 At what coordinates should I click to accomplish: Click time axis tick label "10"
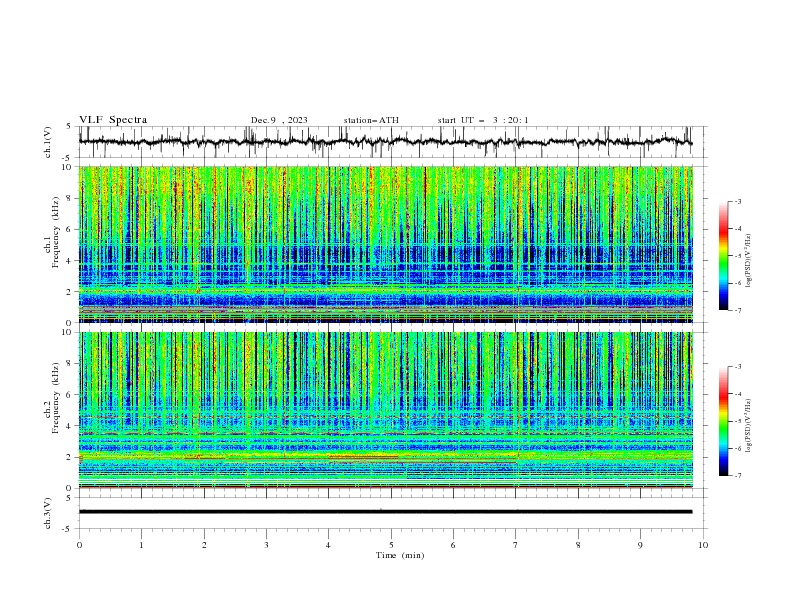click(x=703, y=545)
